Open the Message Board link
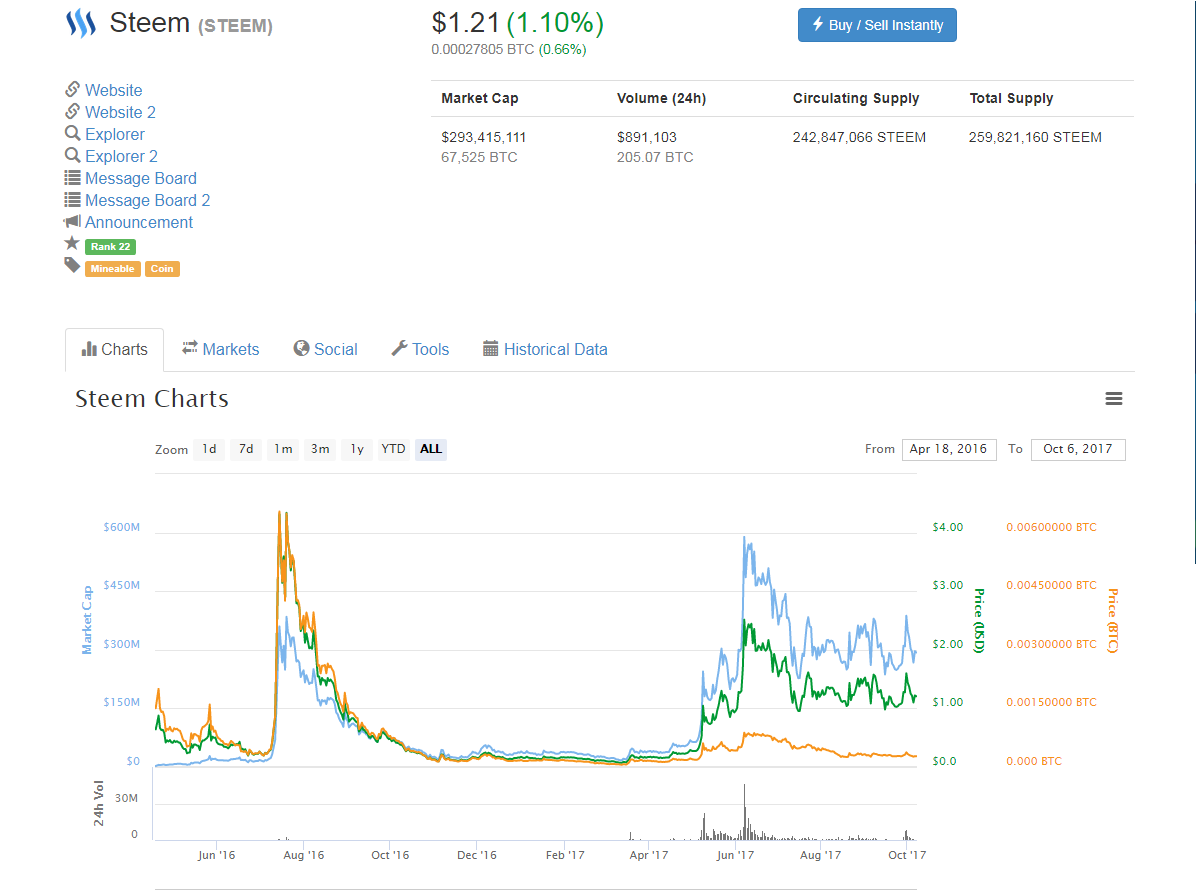The width and height of the screenshot is (1197, 891). tap(141, 178)
